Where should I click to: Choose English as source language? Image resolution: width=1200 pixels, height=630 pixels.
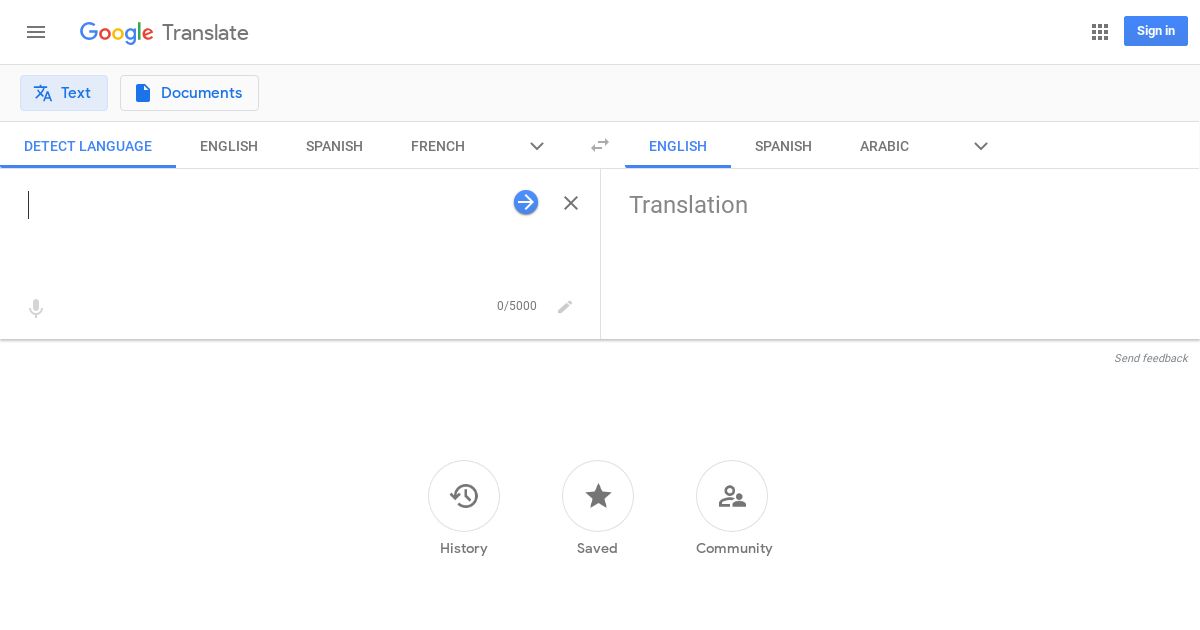[x=229, y=146]
